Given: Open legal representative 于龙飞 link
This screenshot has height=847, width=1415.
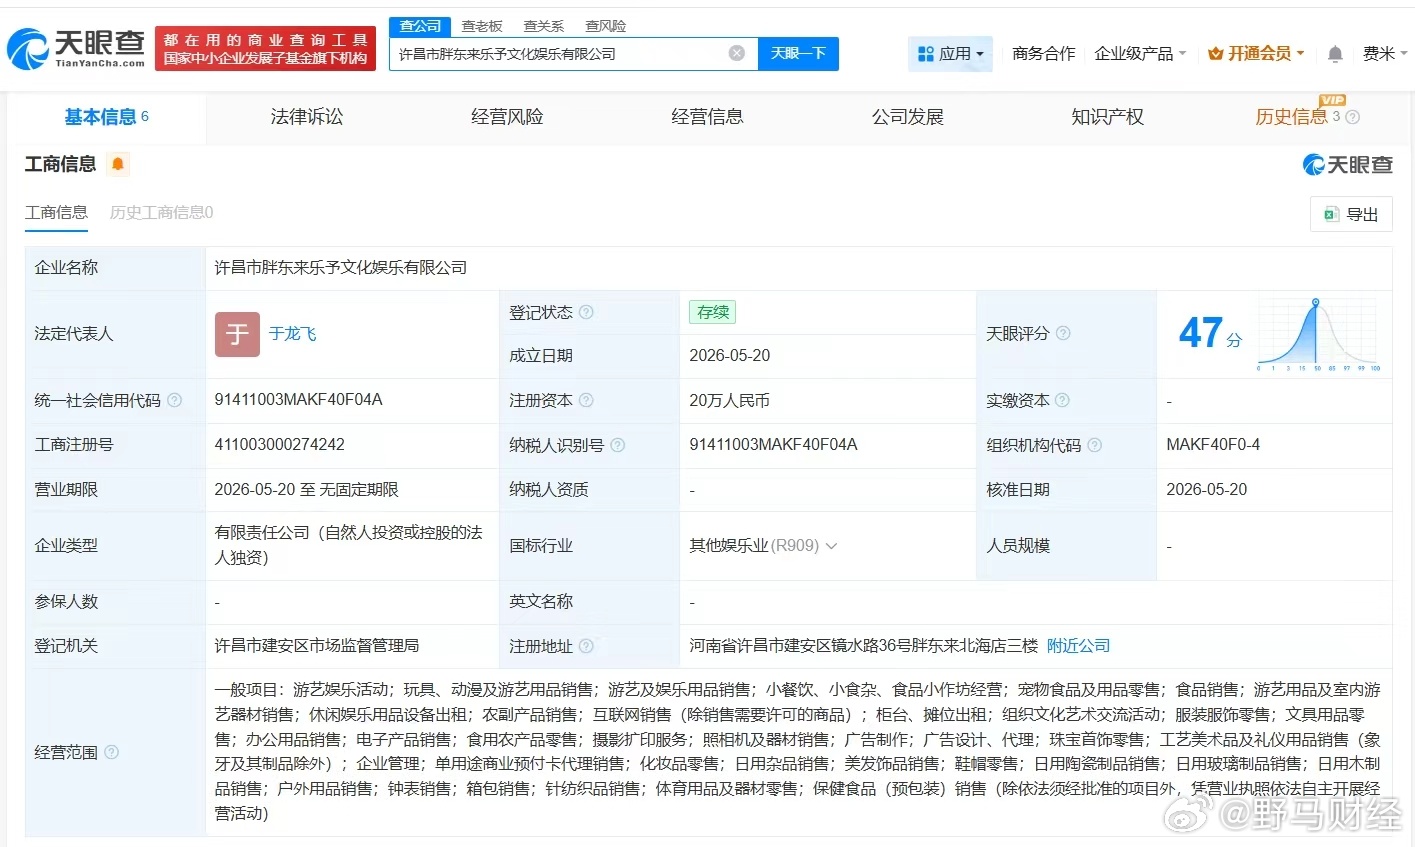Looking at the screenshot, I should pos(292,334).
